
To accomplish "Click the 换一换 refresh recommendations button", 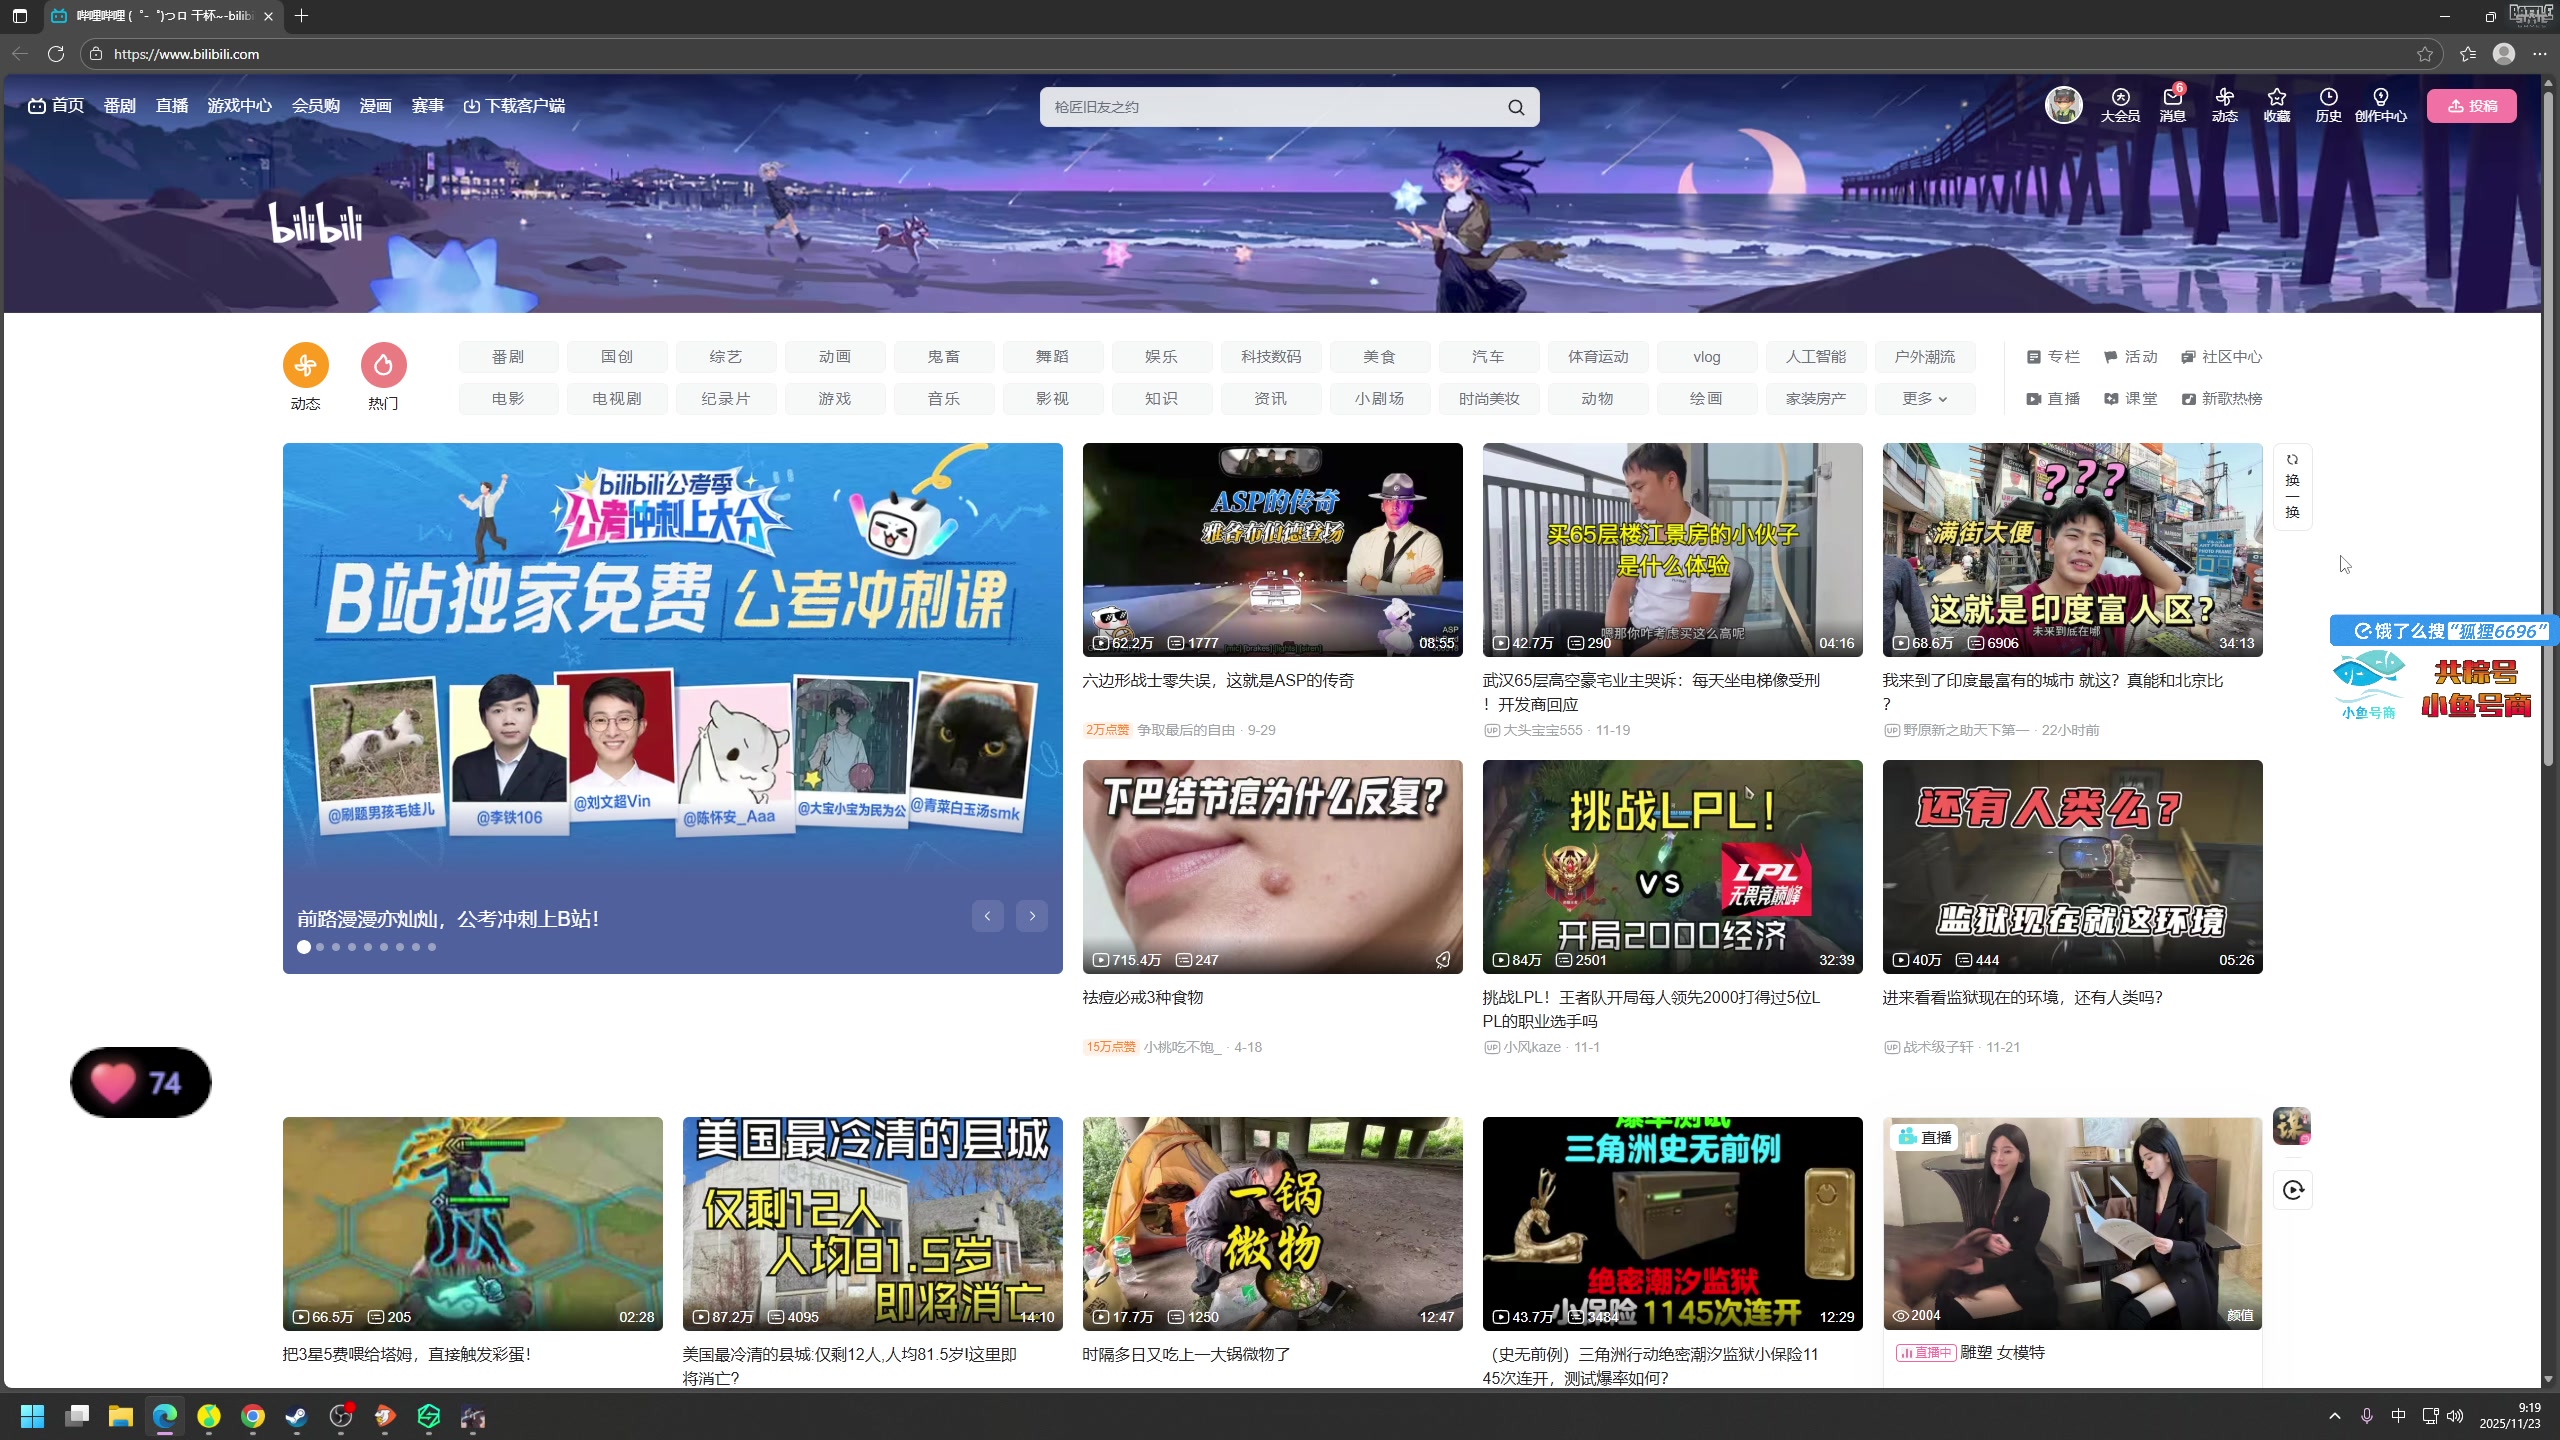I will [x=2292, y=486].
